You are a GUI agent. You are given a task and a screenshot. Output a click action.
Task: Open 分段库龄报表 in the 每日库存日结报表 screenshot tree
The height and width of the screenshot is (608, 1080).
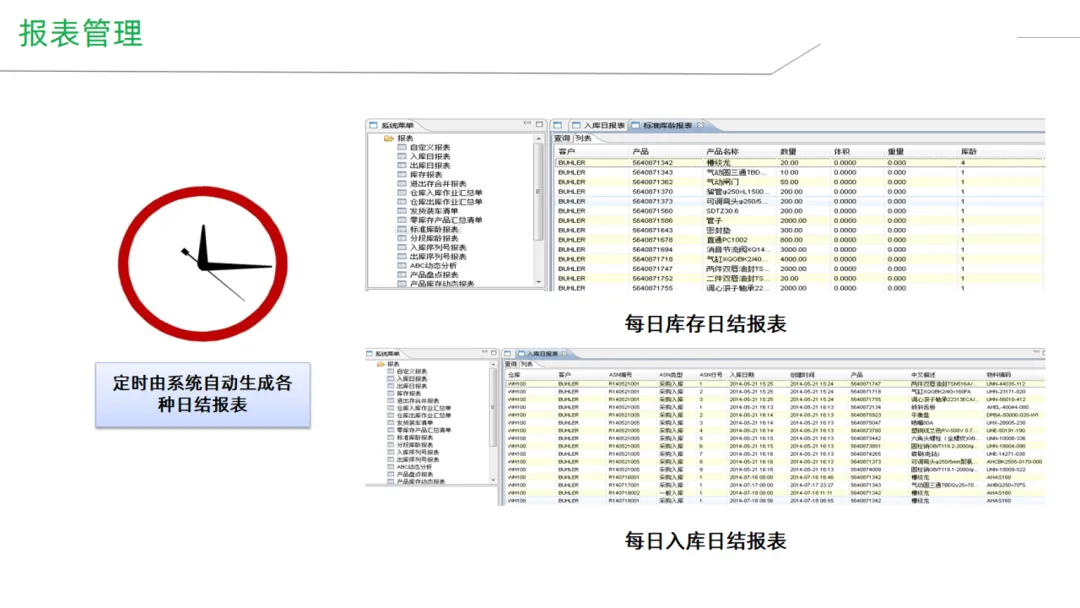click(434, 238)
